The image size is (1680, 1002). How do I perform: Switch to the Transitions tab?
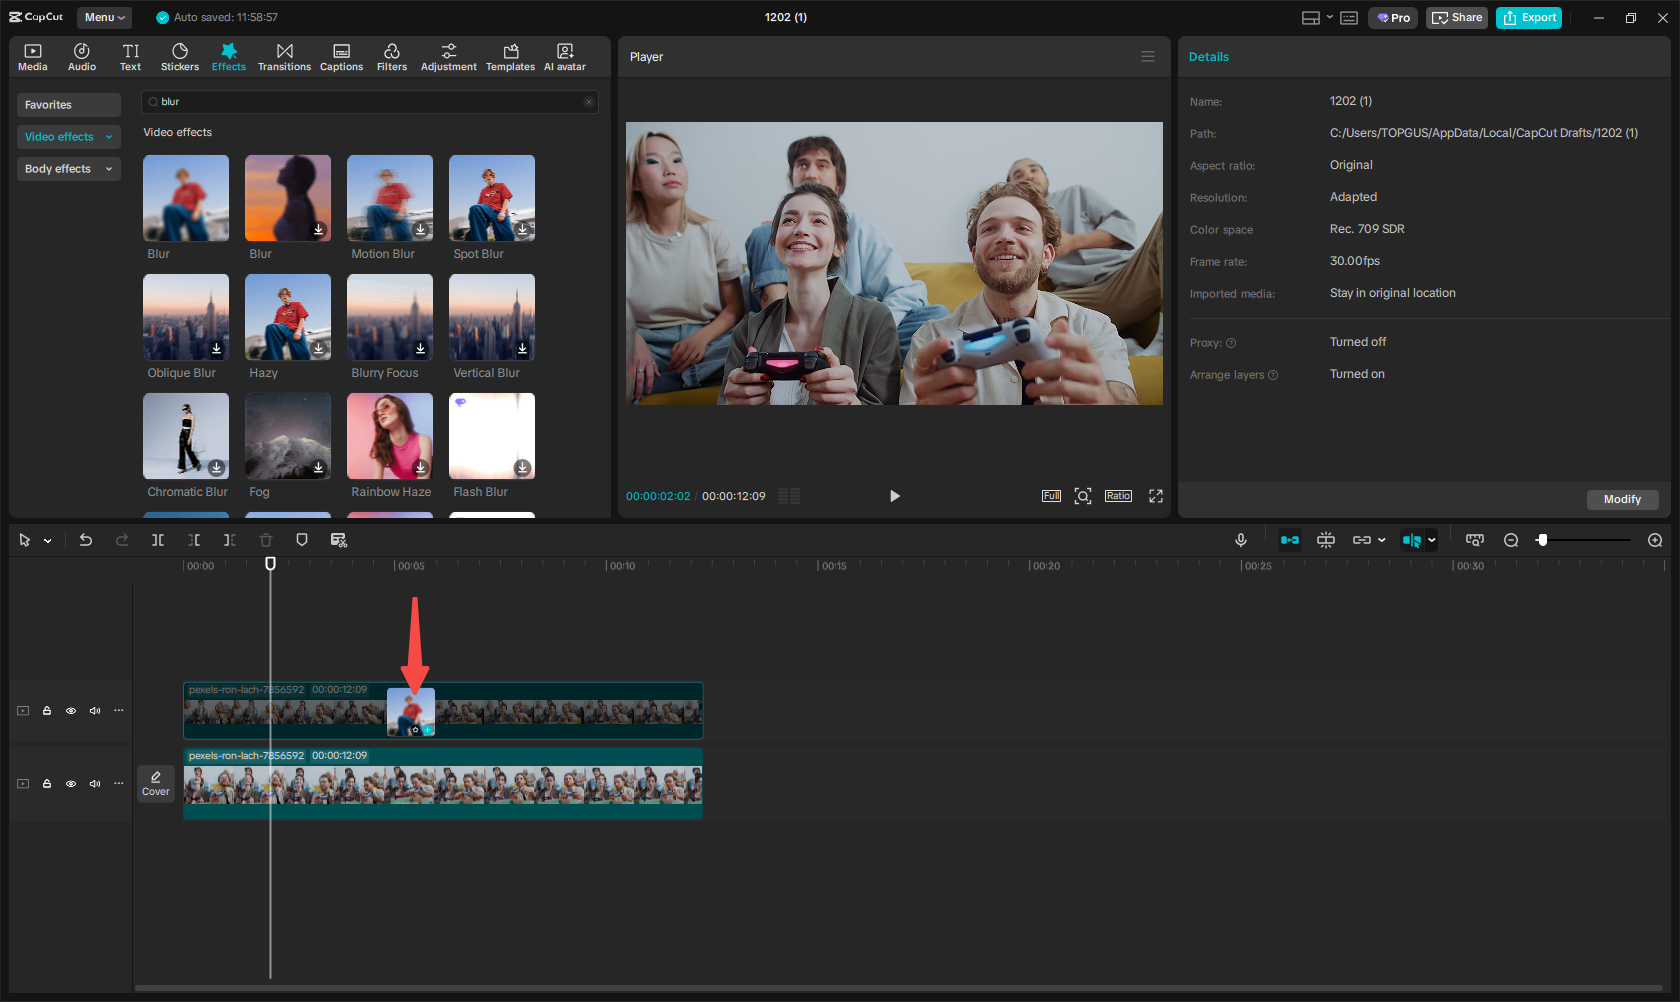(x=284, y=56)
